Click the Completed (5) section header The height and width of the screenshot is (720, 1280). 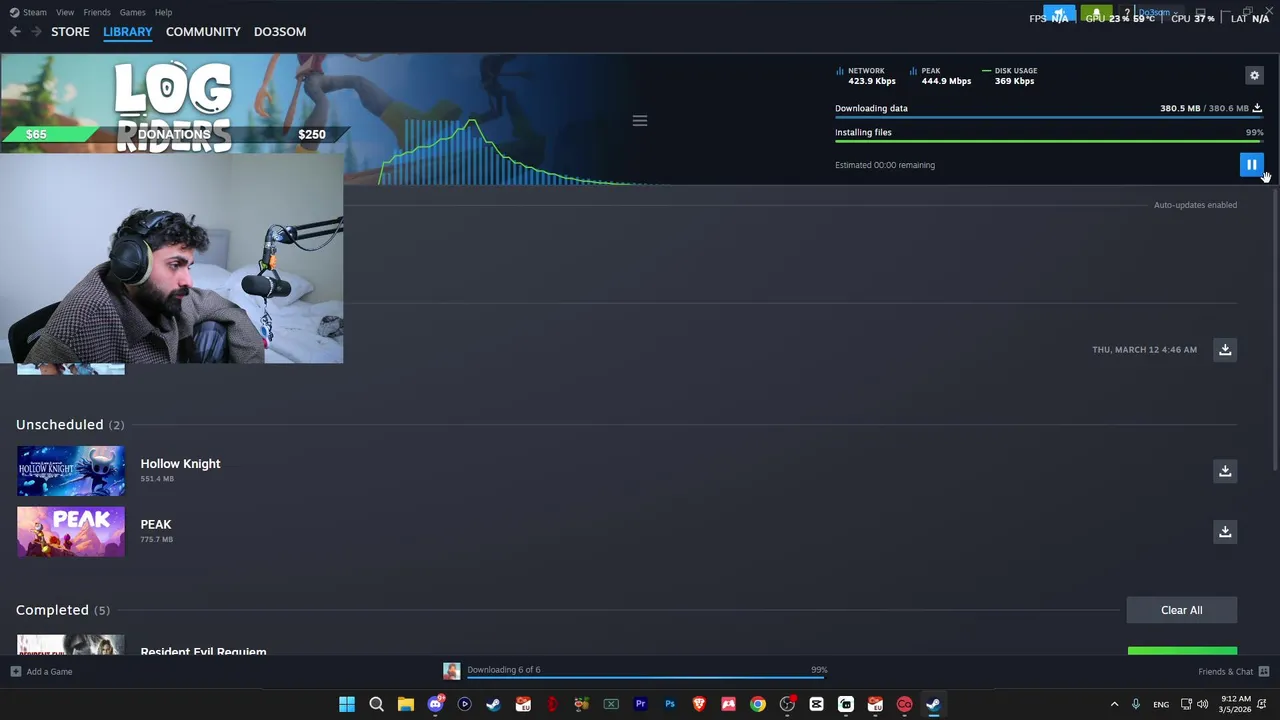[x=63, y=610]
